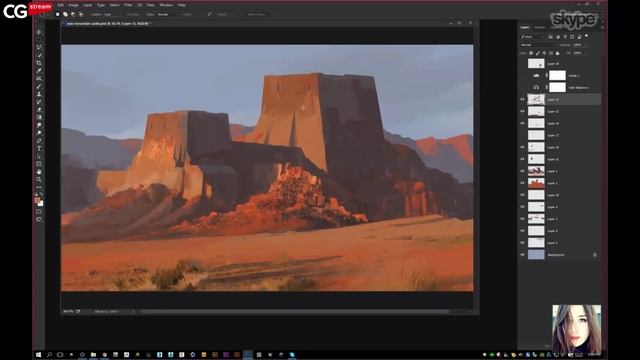Click zoom percentage field in status bar
The width and height of the screenshot is (640, 360).
(68, 311)
